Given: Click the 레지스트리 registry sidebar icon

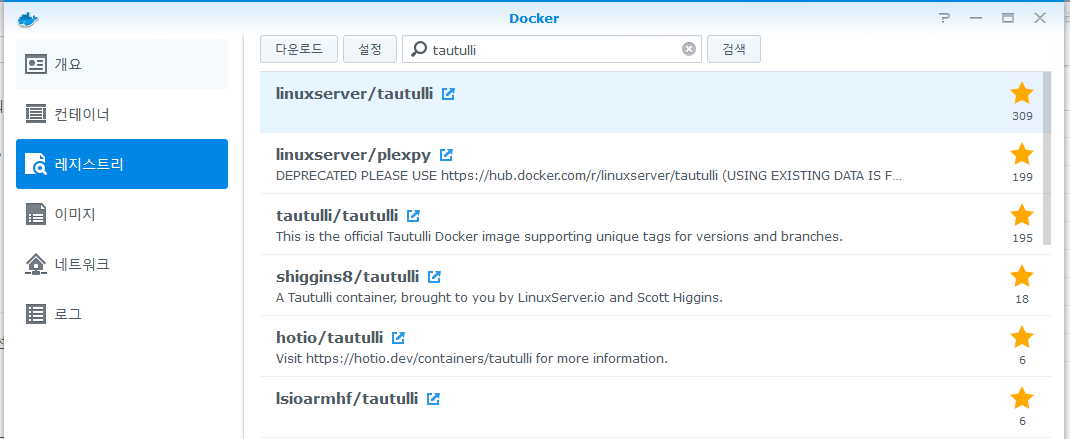Looking at the screenshot, I should pos(35,165).
